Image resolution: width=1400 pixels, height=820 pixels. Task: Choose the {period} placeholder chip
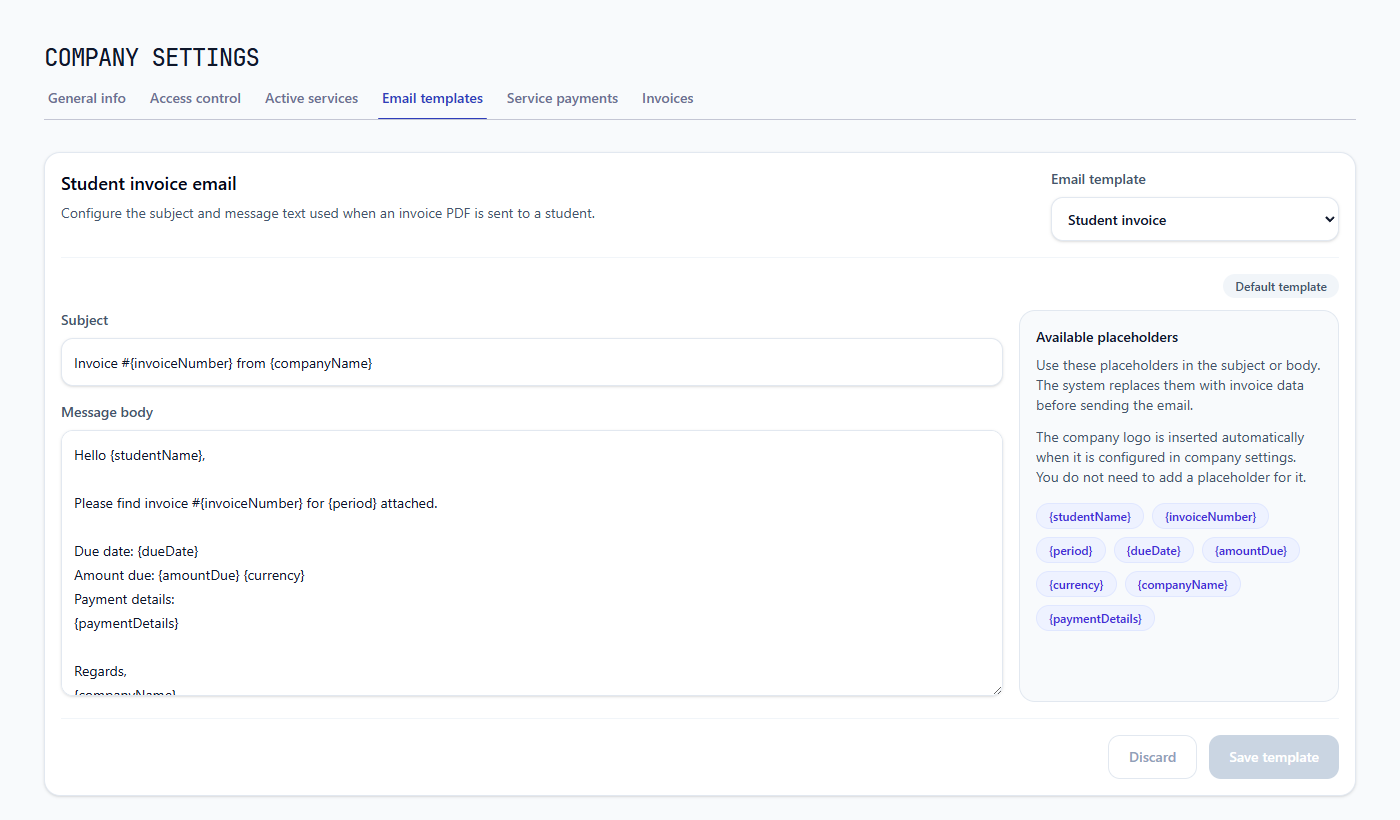[1070, 551]
